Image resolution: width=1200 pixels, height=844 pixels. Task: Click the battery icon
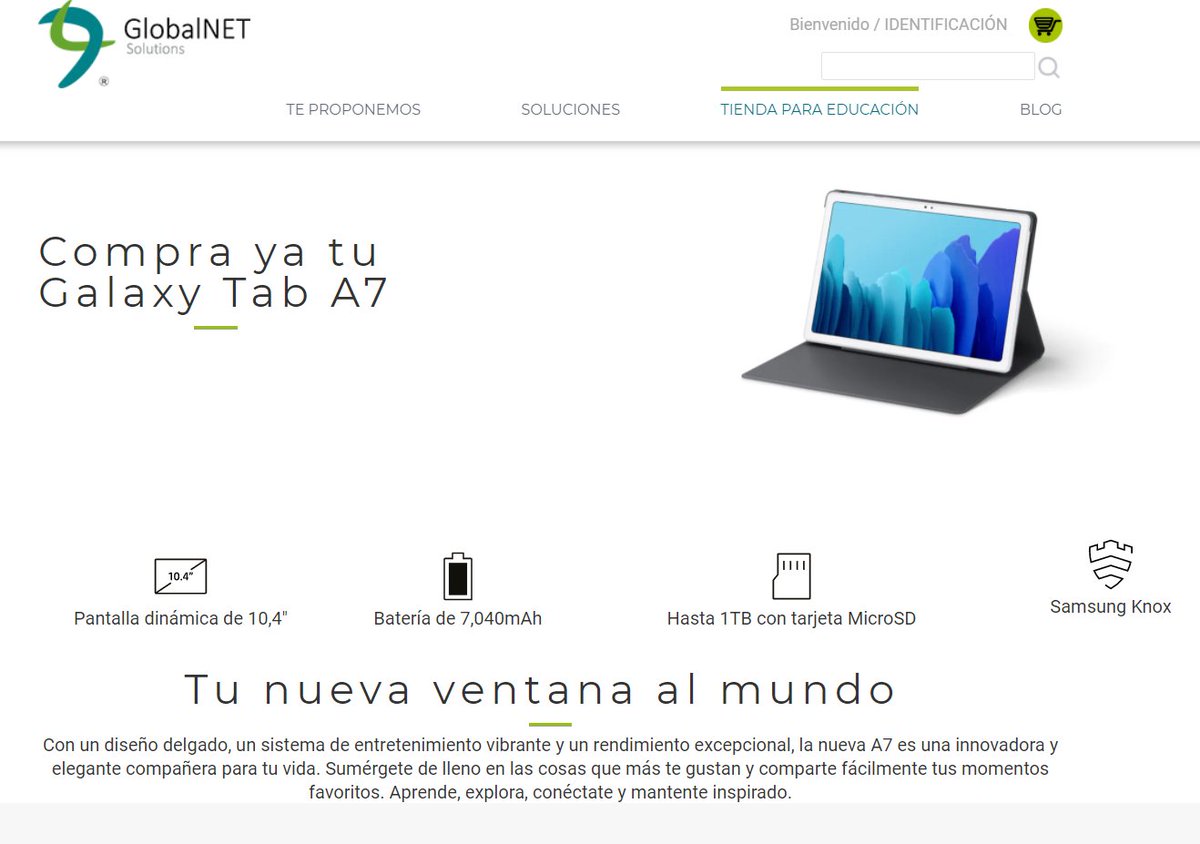pos(458,576)
